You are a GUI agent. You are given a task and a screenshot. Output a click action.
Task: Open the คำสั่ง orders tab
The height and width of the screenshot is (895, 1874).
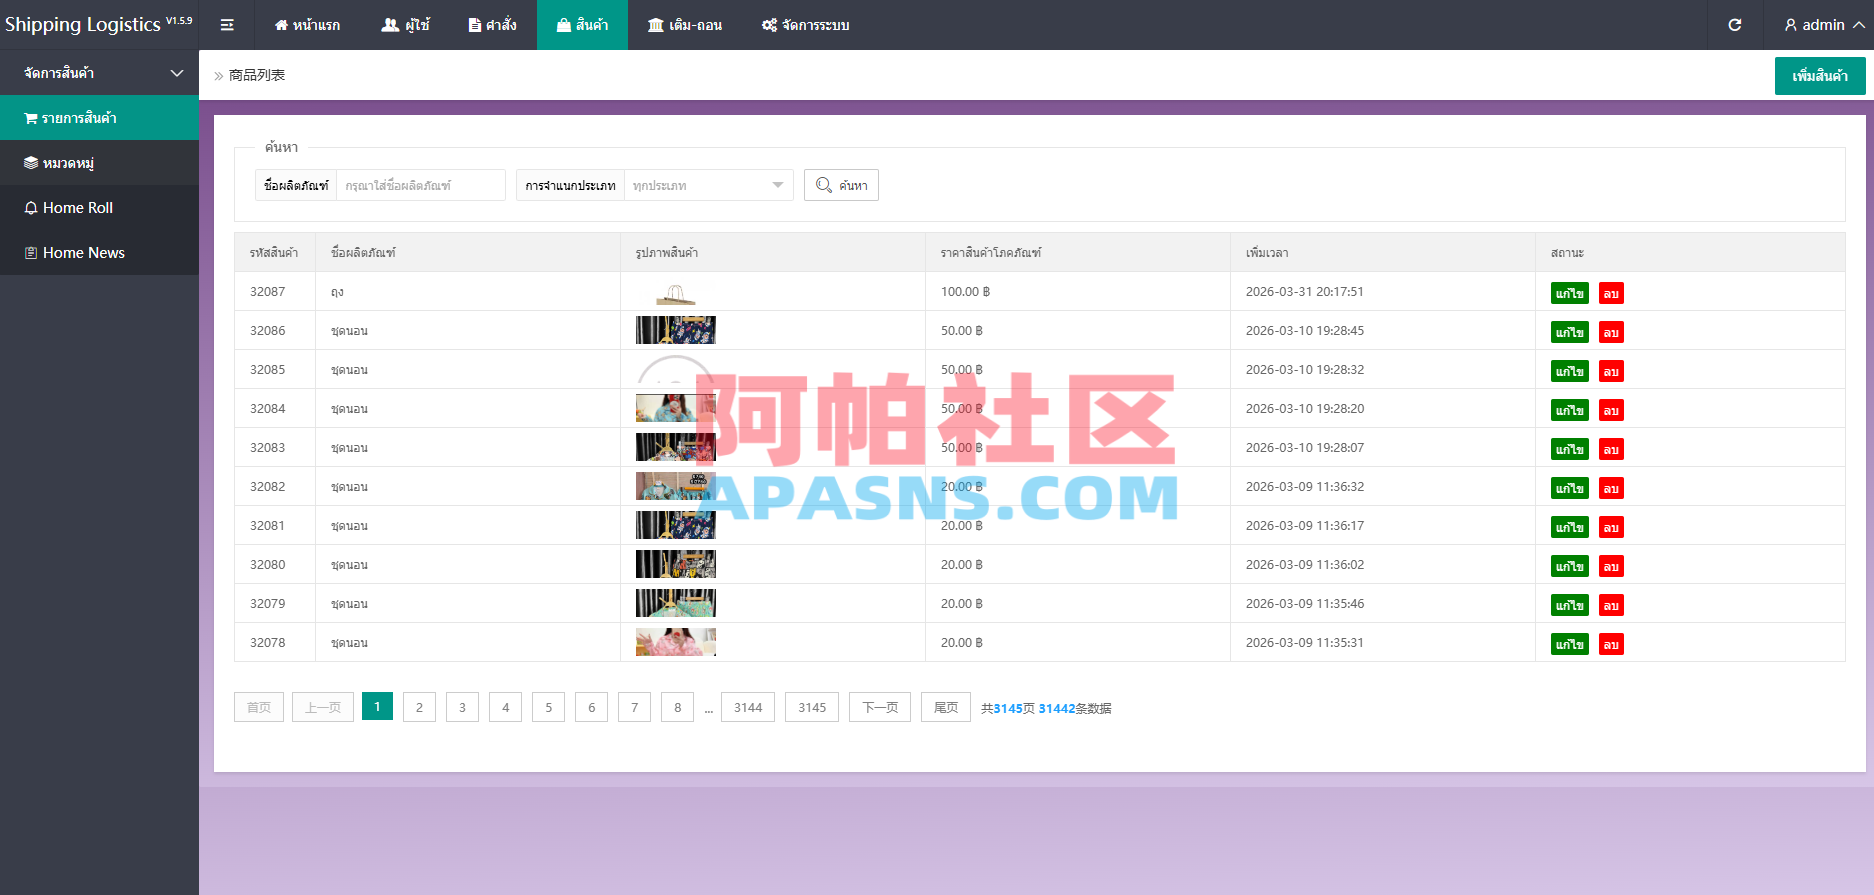(x=492, y=25)
